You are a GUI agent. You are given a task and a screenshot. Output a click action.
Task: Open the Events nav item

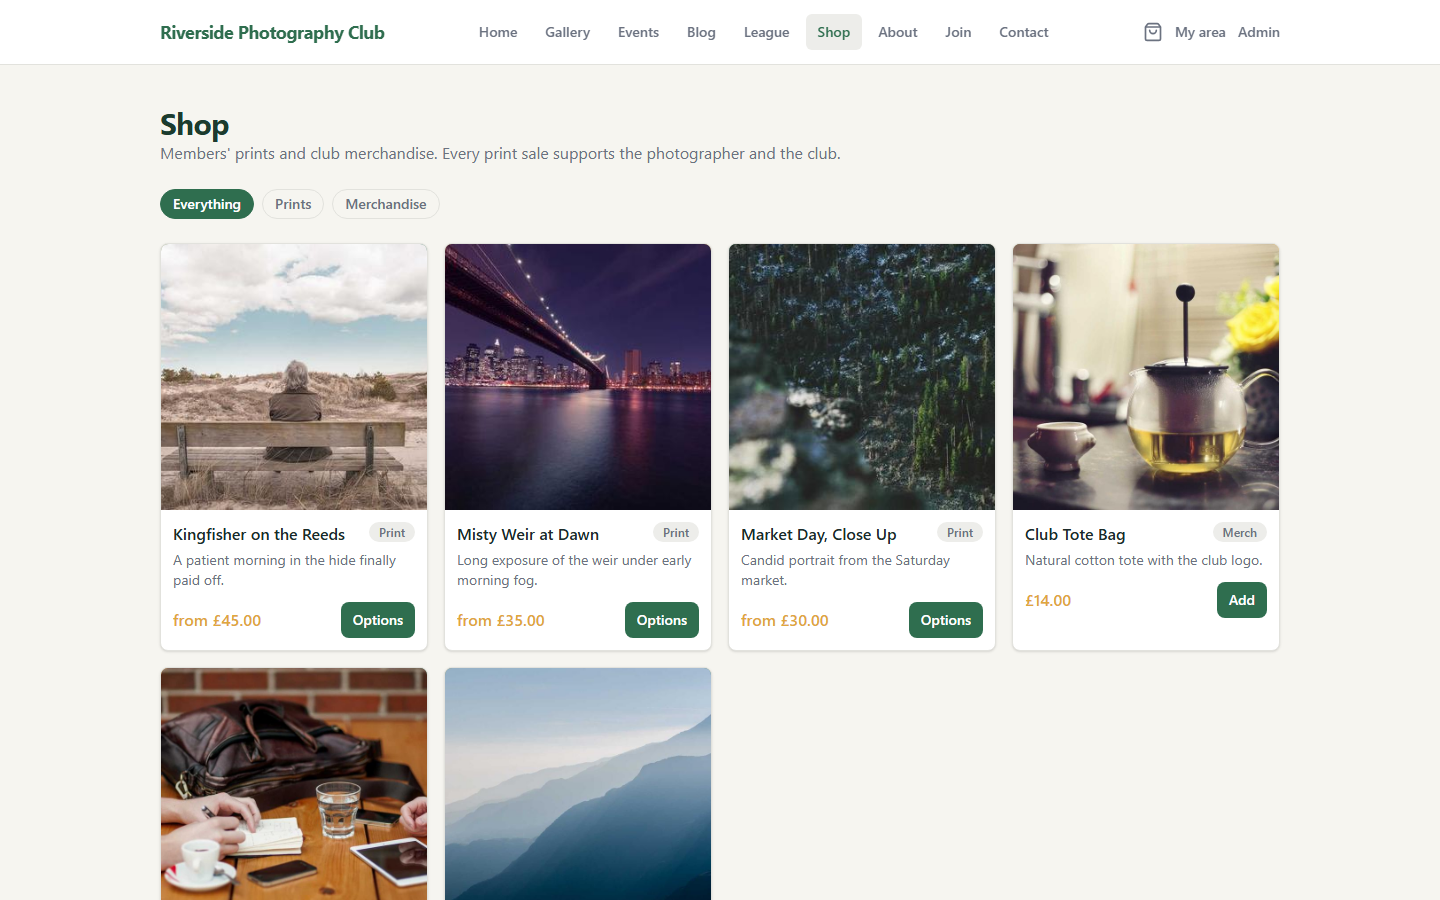point(638,32)
